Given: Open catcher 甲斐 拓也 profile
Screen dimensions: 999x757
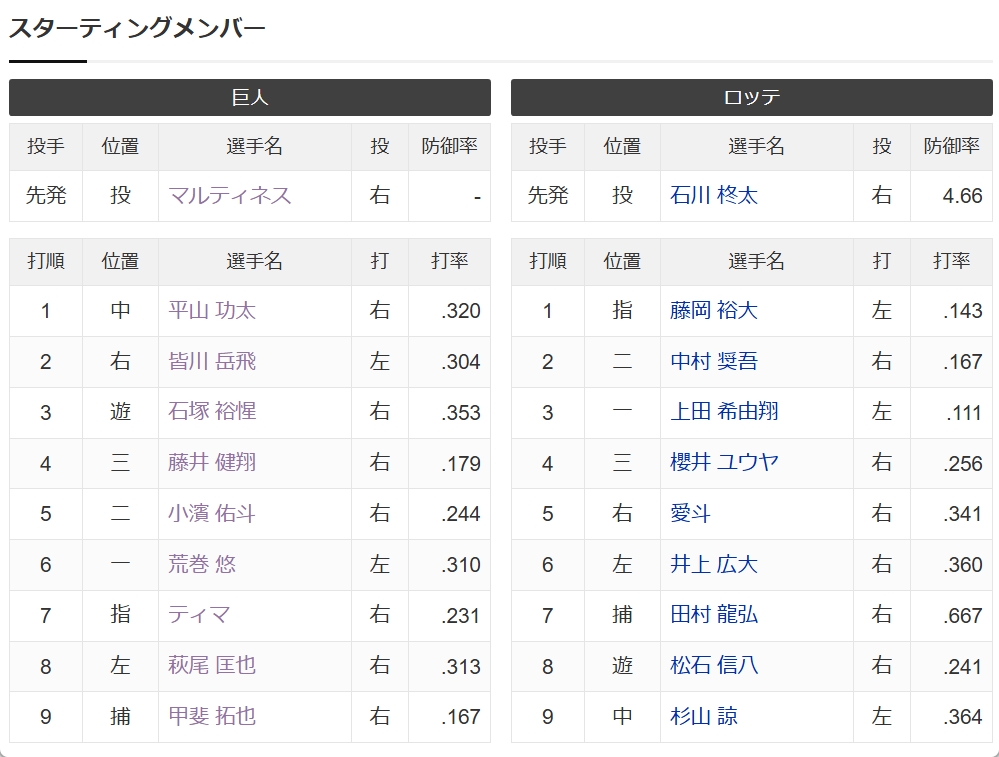Looking at the screenshot, I should pyautogui.click(x=212, y=717).
